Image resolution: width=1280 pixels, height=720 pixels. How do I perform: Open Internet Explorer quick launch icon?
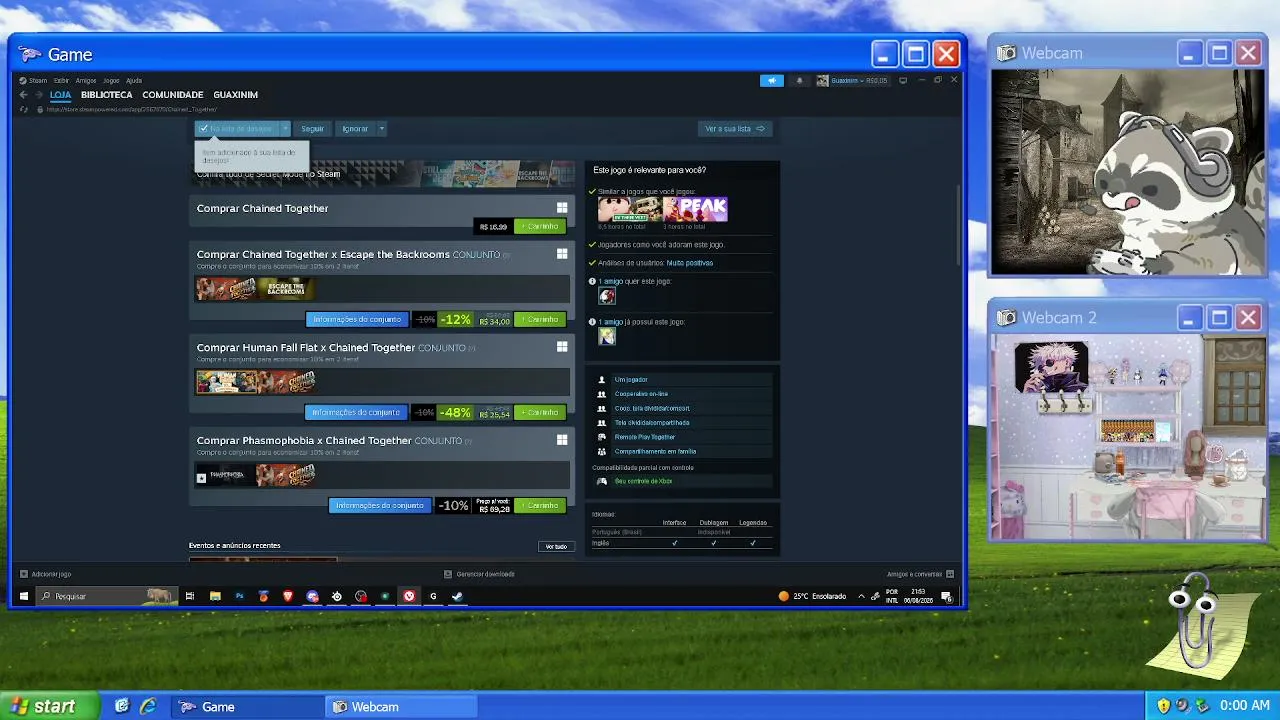pyautogui.click(x=148, y=706)
